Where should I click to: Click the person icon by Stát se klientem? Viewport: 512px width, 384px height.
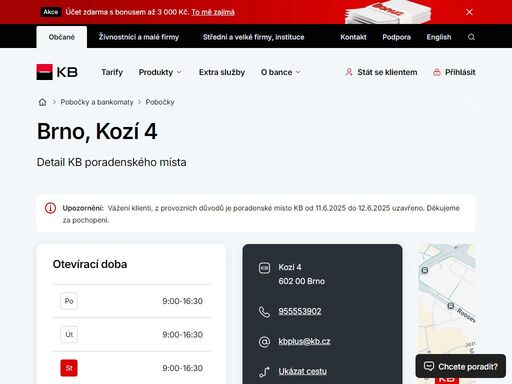[x=349, y=72]
